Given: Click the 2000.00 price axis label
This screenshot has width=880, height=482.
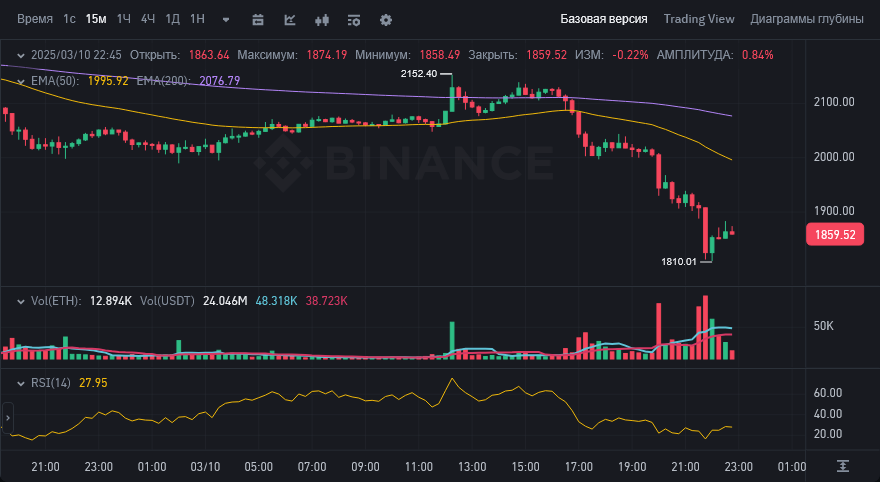Looking at the screenshot, I should click(x=834, y=157).
